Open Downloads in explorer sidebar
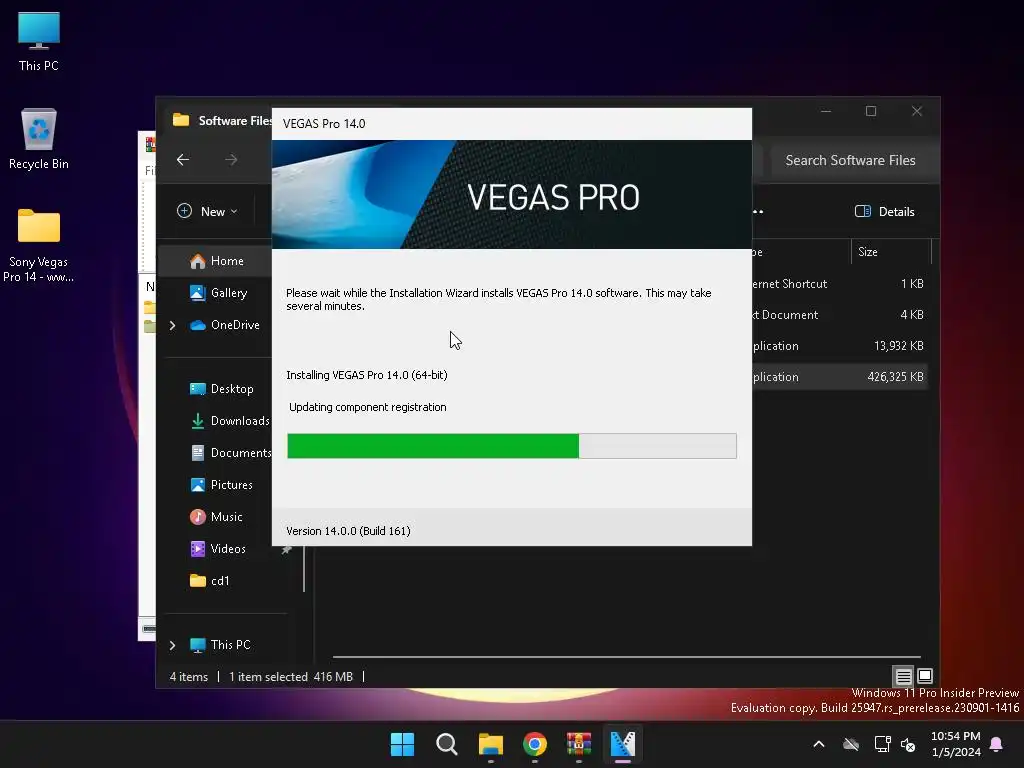1024x768 pixels. pyautogui.click(x=230, y=421)
